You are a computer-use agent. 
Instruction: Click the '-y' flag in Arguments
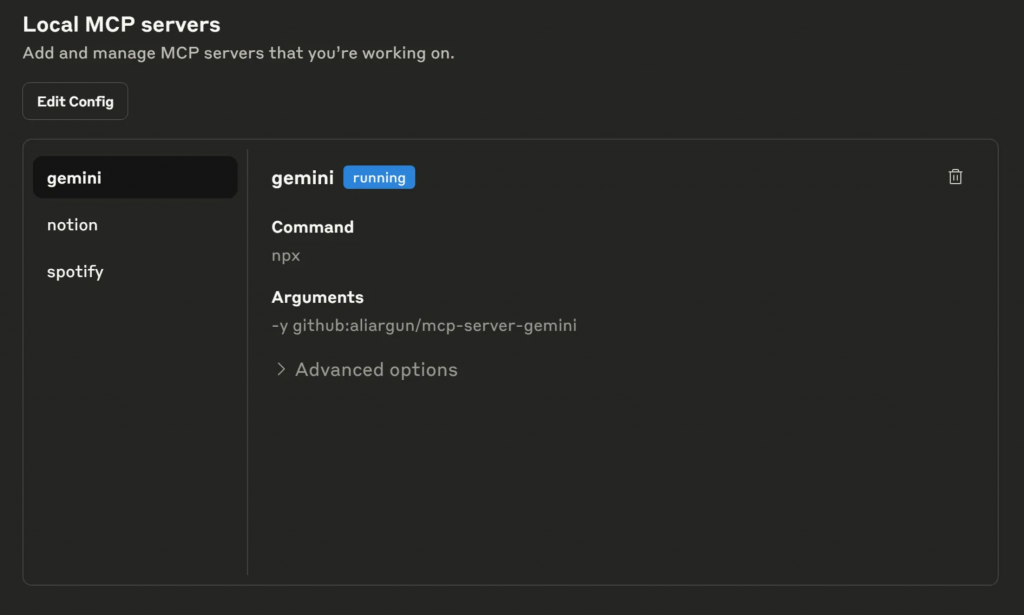(279, 325)
